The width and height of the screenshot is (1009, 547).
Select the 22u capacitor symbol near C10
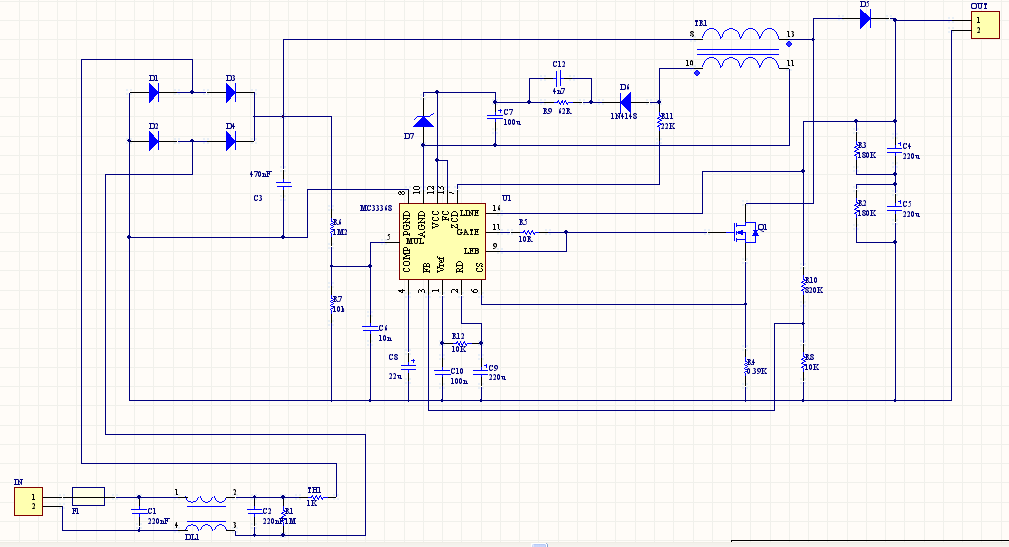(x=409, y=366)
